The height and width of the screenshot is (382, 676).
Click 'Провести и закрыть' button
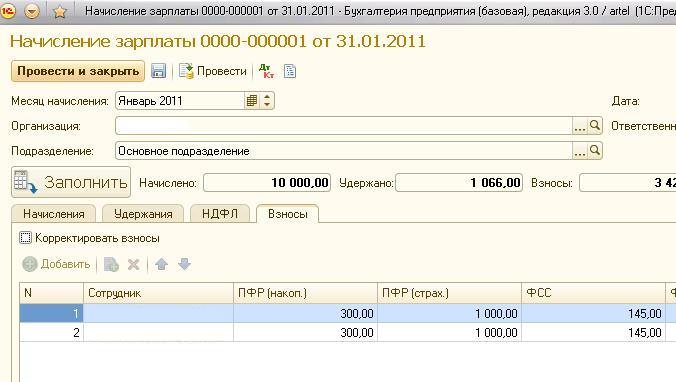pyautogui.click(x=78, y=71)
